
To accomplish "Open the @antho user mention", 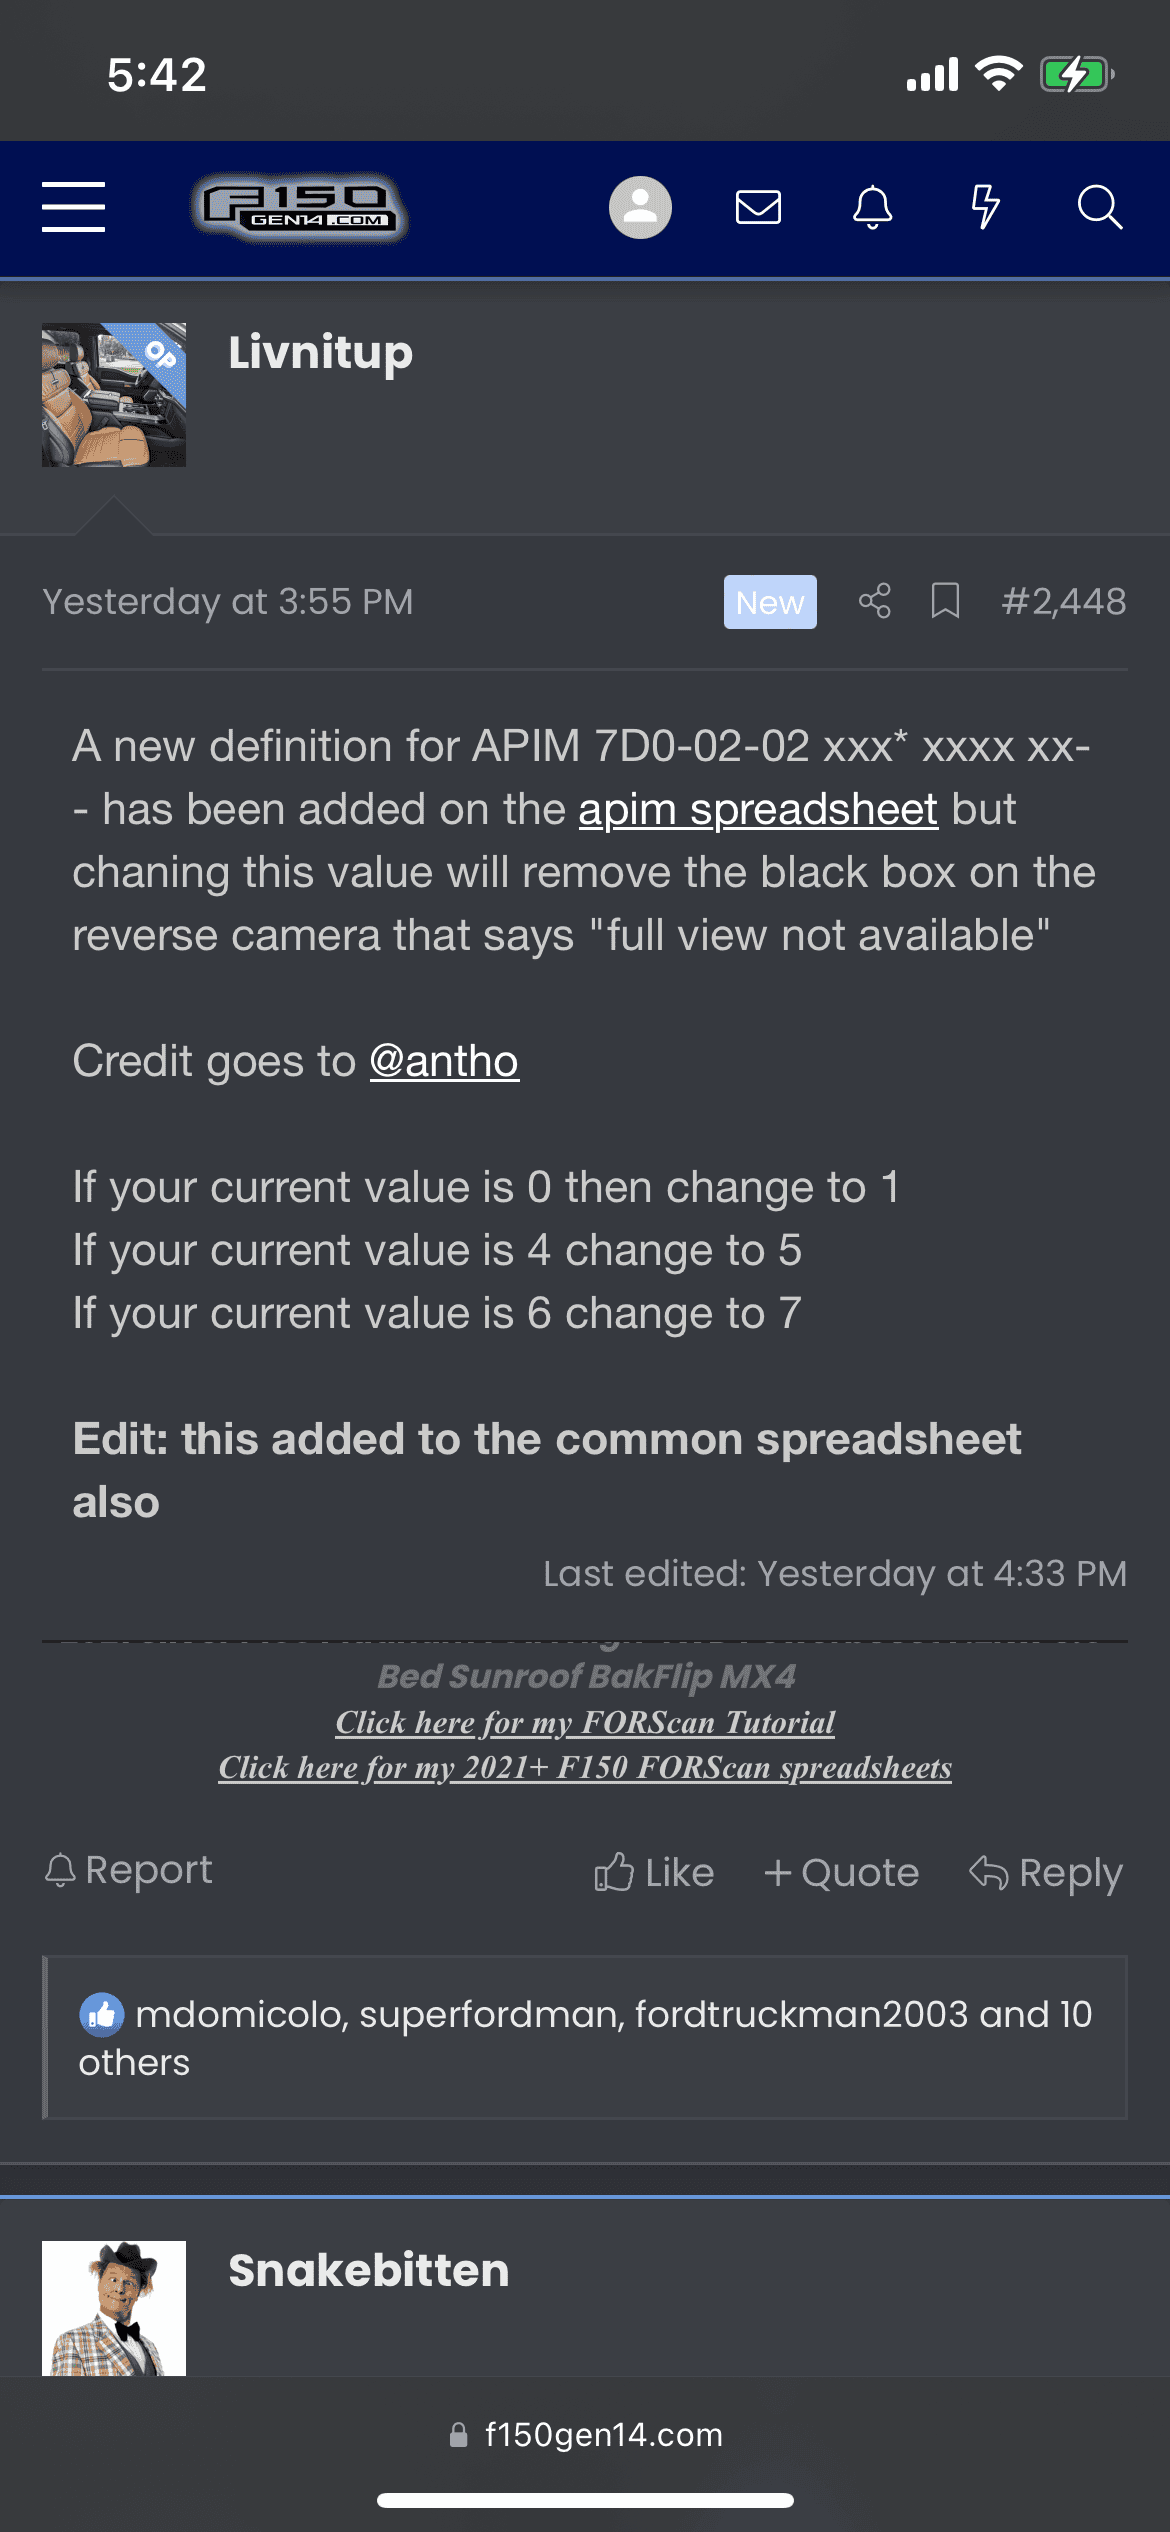I will [444, 1061].
